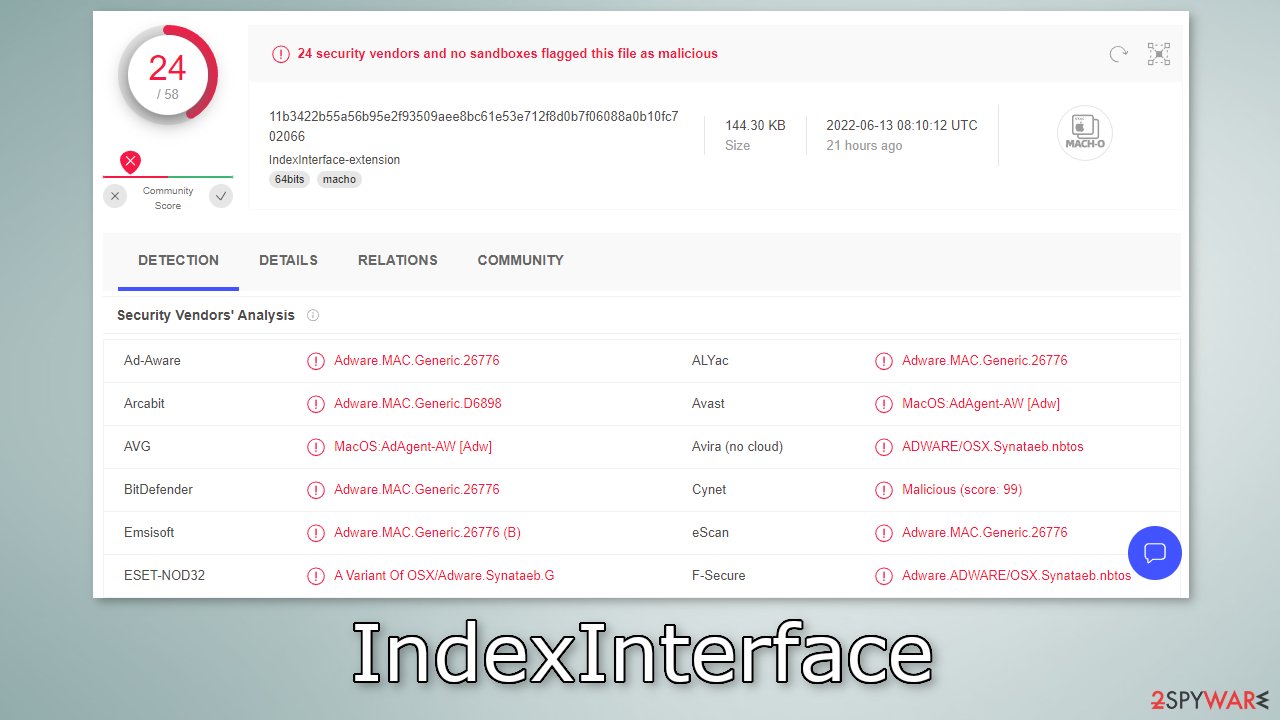Click the MACH-O file type badge
This screenshot has width=1280, height=720.
pyautogui.click(x=1084, y=132)
